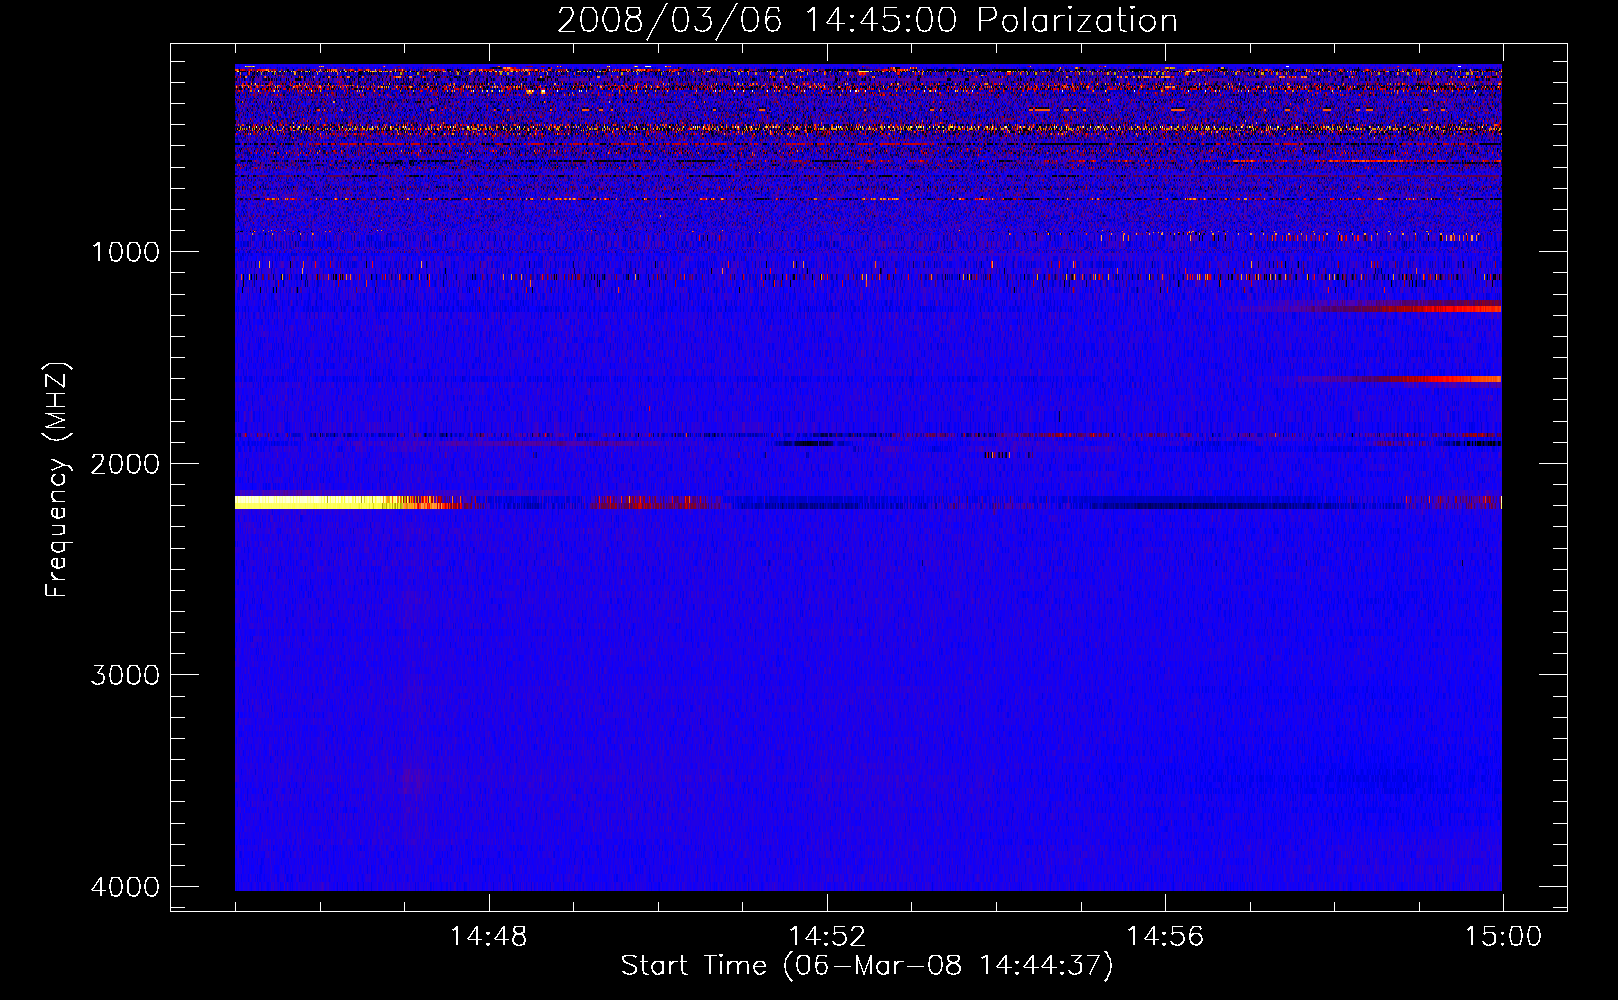Click the 14:48 time tick label
The height and width of the screenshot is (1000, 1618).
[488, 937]
